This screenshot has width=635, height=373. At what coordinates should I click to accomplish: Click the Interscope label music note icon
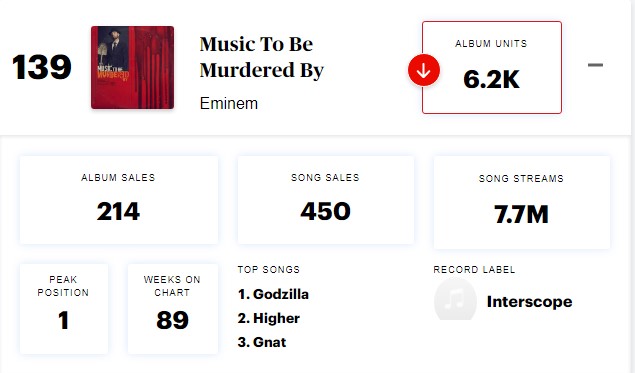click(x=455, y=300)
